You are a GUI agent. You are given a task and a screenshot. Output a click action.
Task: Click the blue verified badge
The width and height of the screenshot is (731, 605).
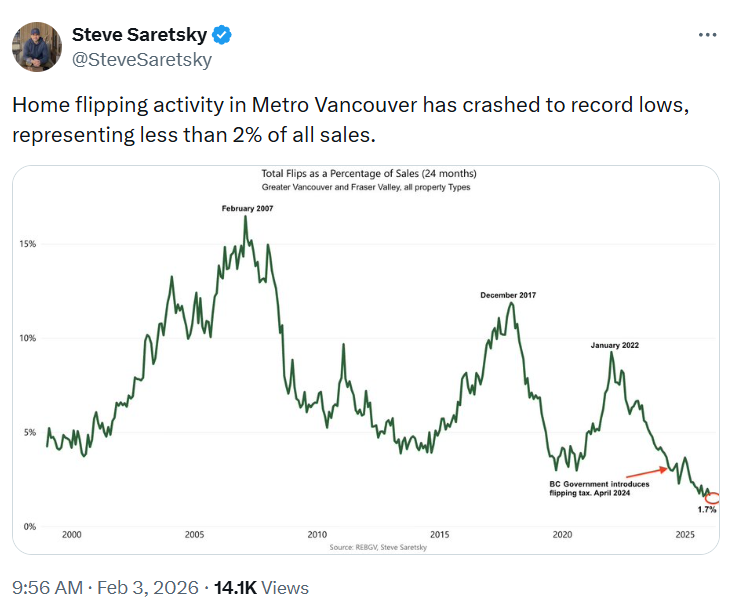coord(222,36)
